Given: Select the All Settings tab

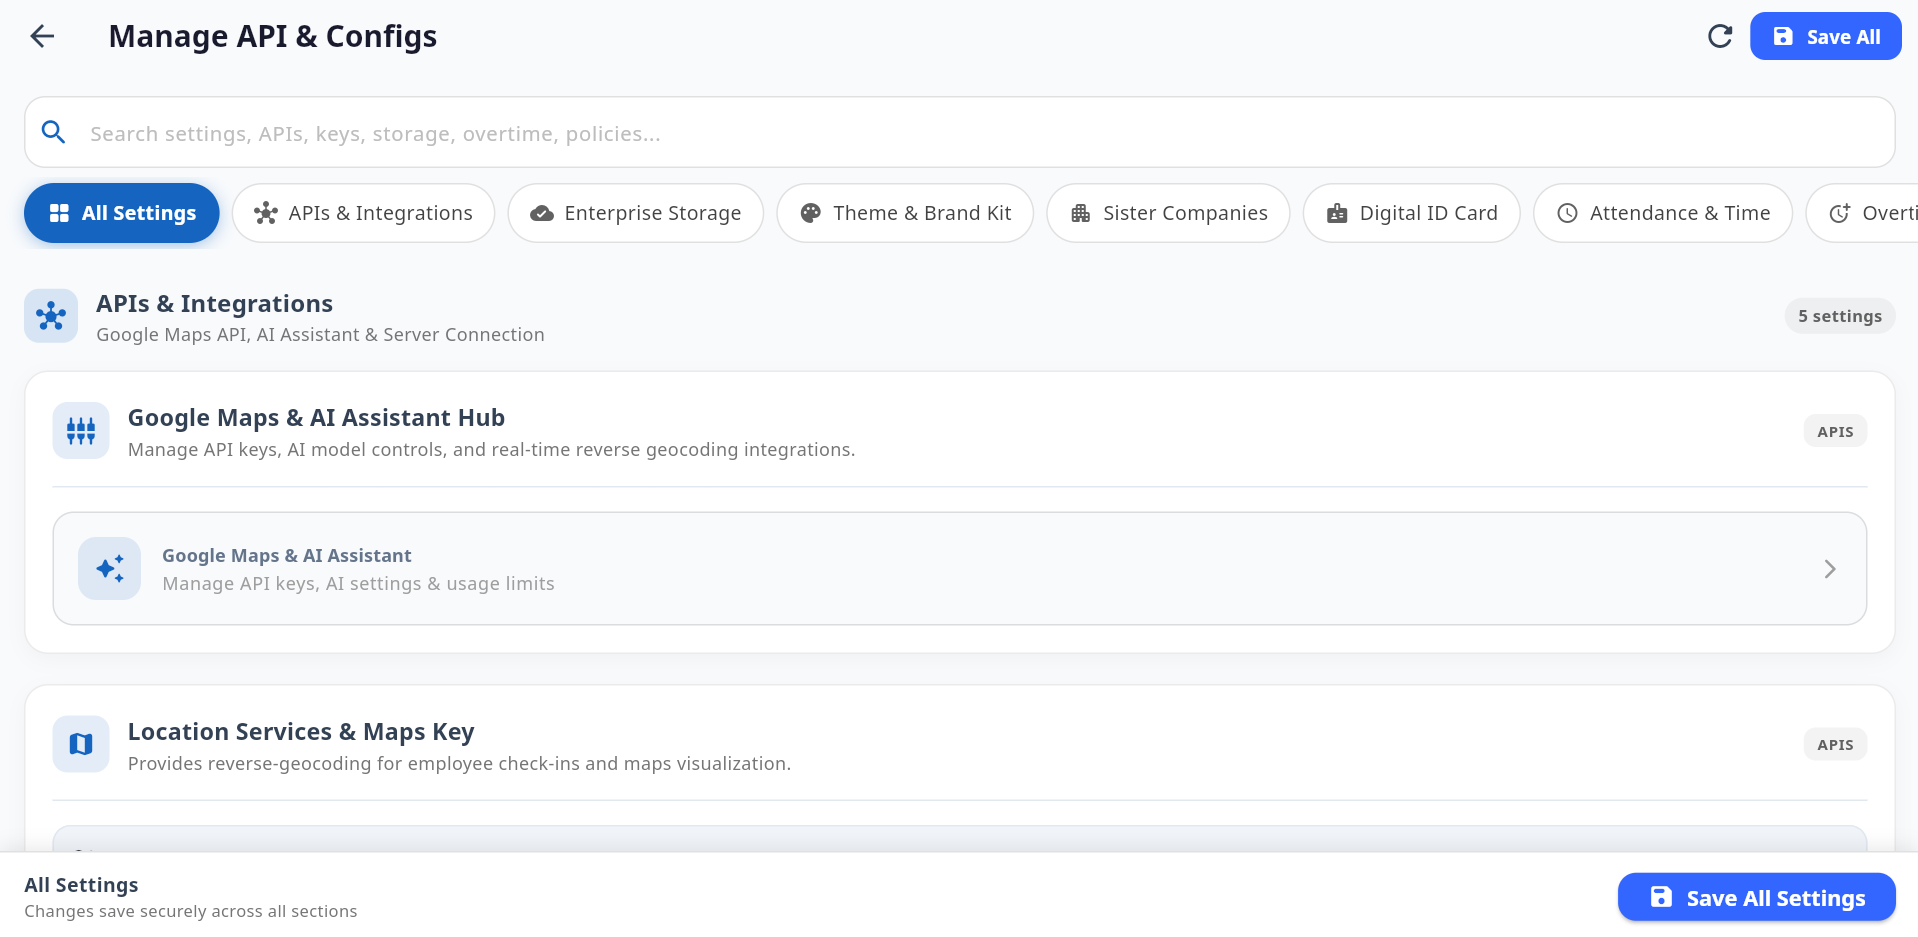Looking at the screenshot, I should pos(122,213).
